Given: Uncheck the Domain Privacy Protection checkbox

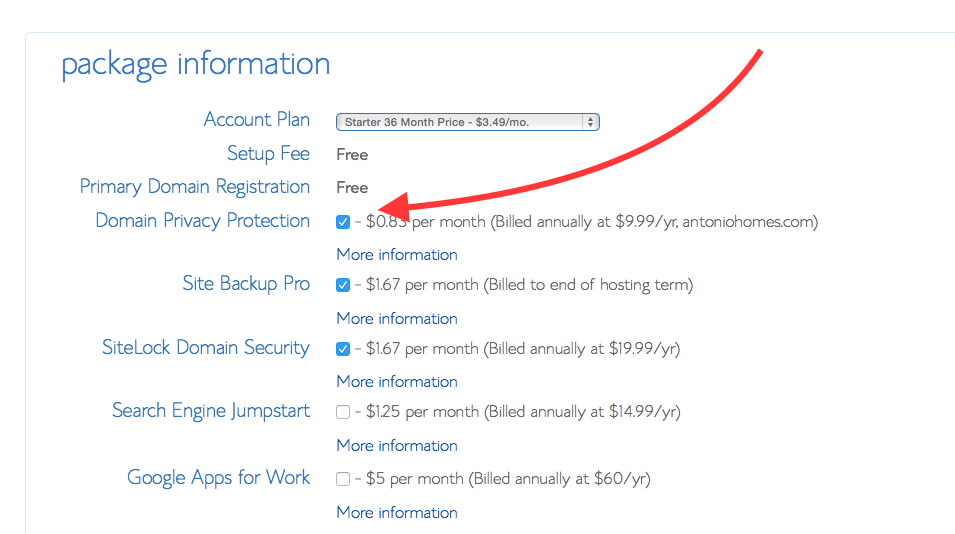Looking at the screenshot, I should 343,222.
